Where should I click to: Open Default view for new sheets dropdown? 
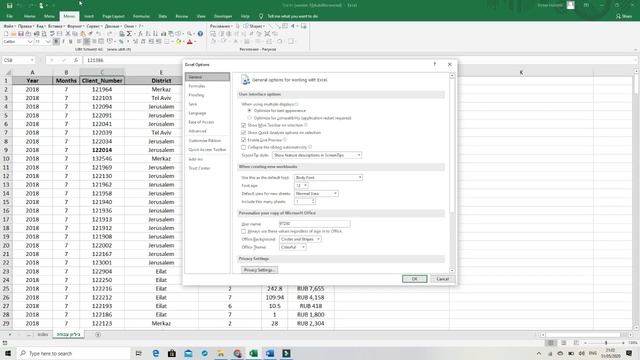(x=316, y=193)
